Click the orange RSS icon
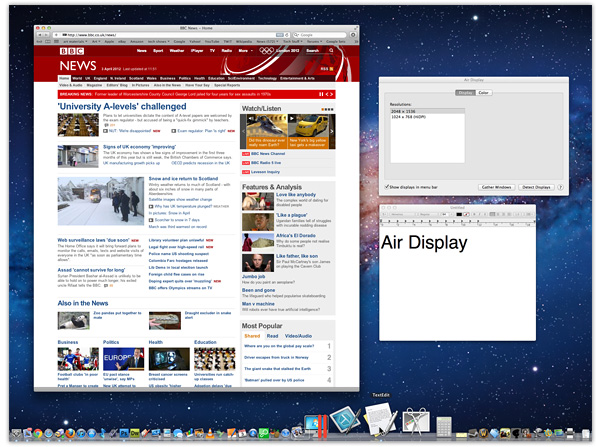Screen dimensions: 596x447 pos(331,69)
